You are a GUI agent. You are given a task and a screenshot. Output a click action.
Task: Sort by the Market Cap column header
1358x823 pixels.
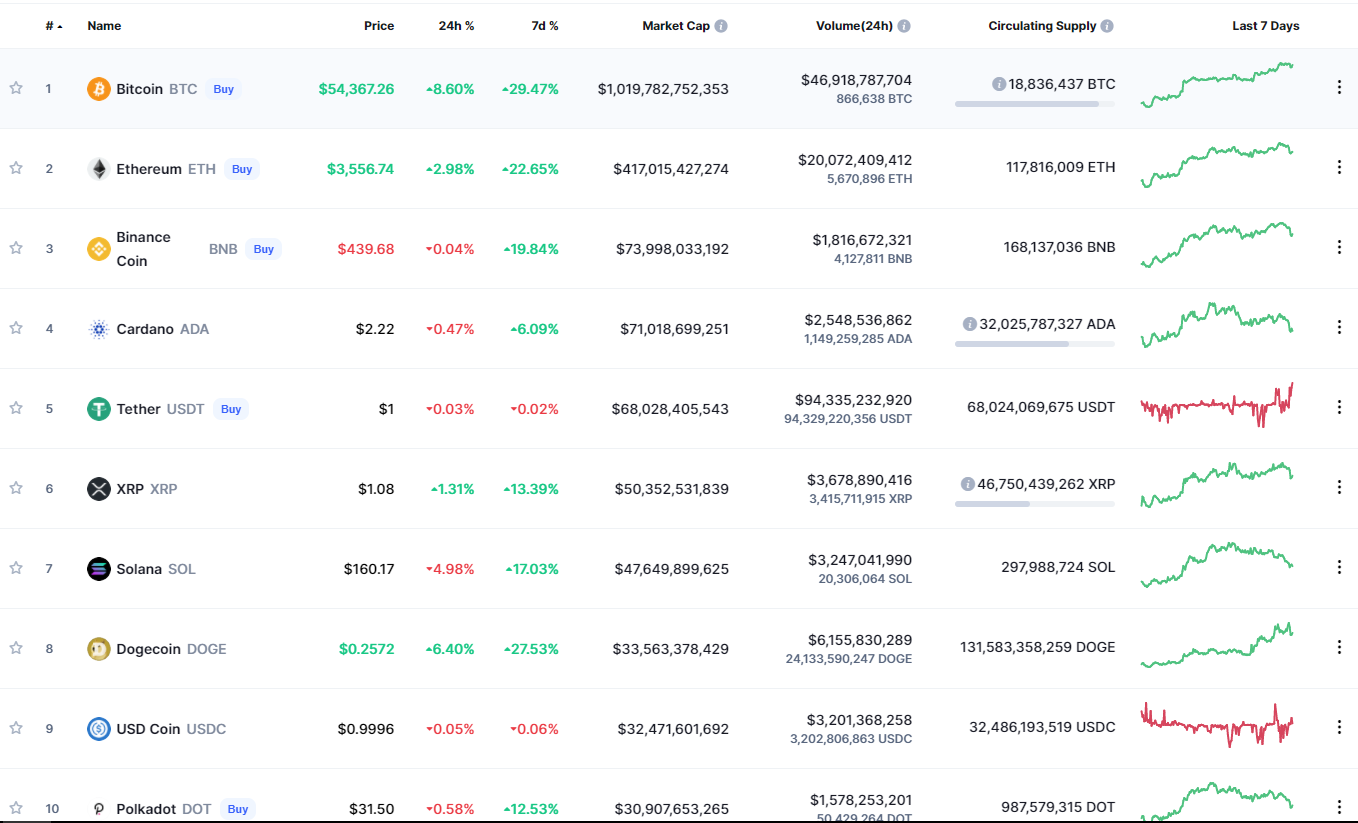coord(676,26)
